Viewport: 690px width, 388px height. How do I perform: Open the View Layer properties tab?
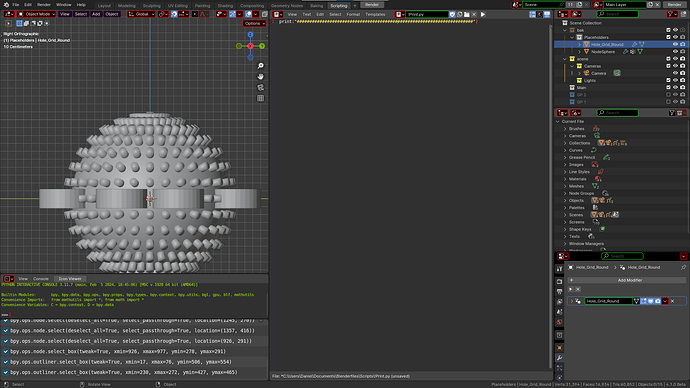click(x=559, y=301)
